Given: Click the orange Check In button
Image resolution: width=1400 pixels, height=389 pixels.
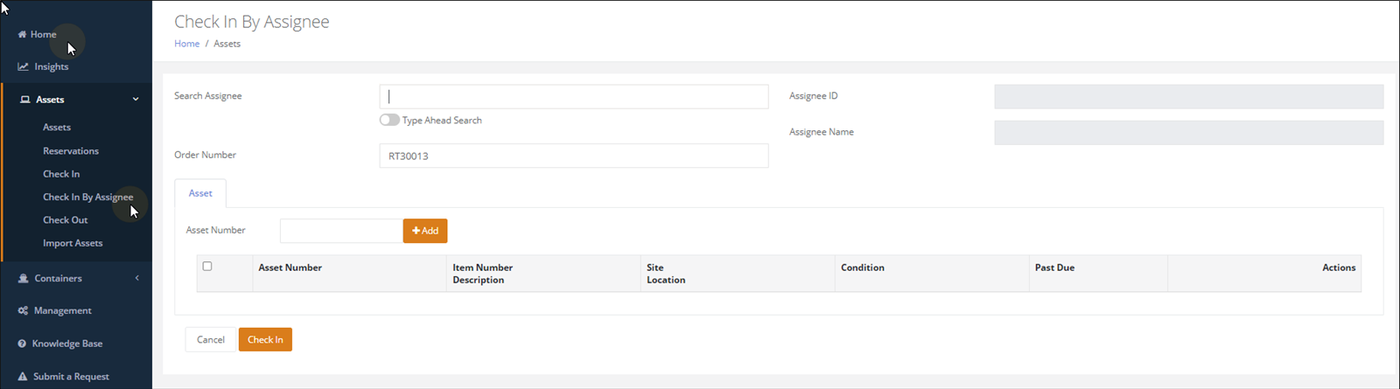Looking at the screenshot, I should click(265, 340).
